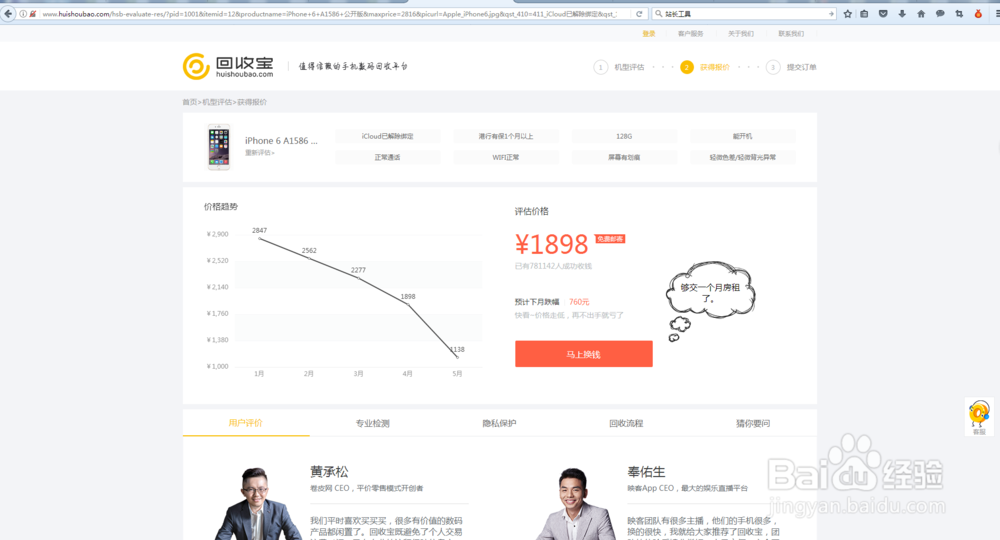Open the 联系我们 link
Viewport: 1000px width, 540px height.
pos(791,34)
